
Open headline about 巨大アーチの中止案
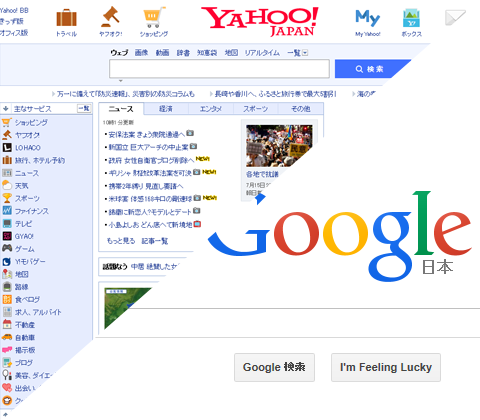pyautogui.click(x=148, y=147)
